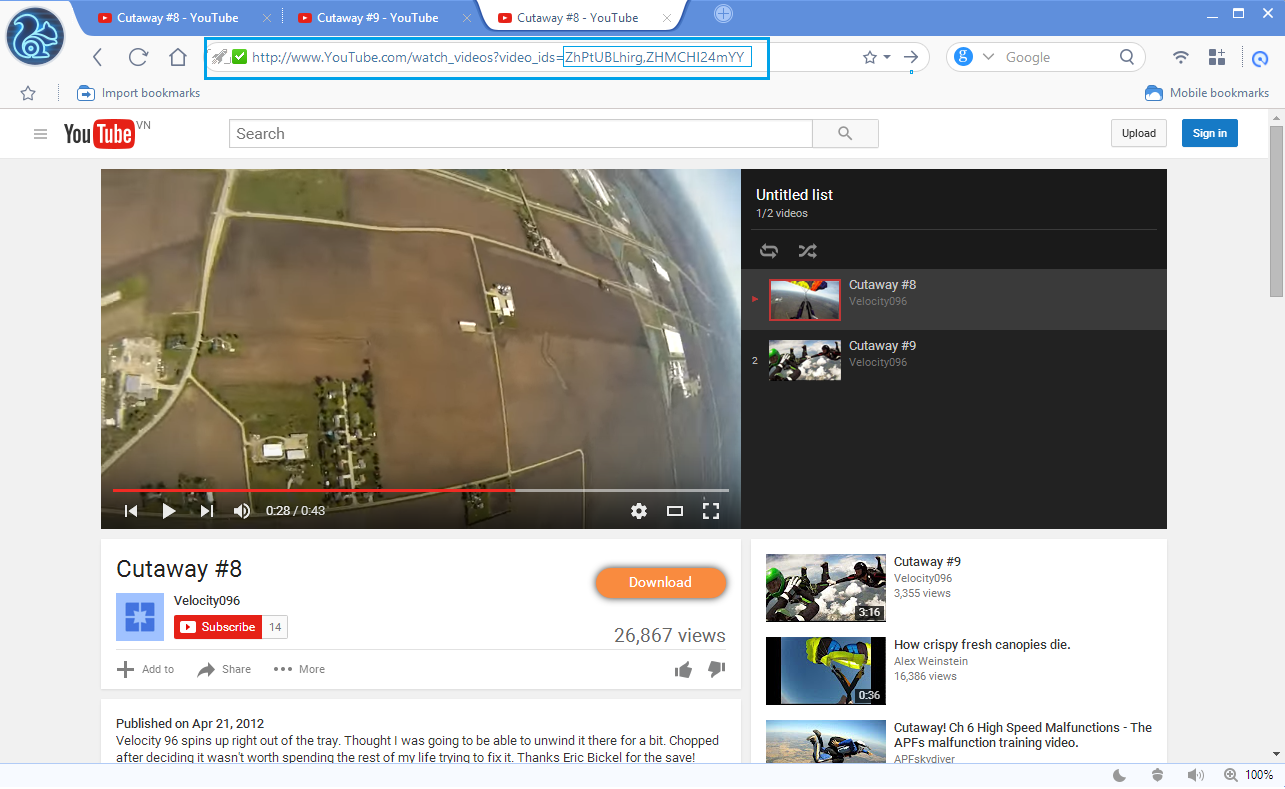Image resolution: width=1285 pixels, height=789 pixels.
Task: Click the search box magnifier icon
Action: pos(1127,57)
